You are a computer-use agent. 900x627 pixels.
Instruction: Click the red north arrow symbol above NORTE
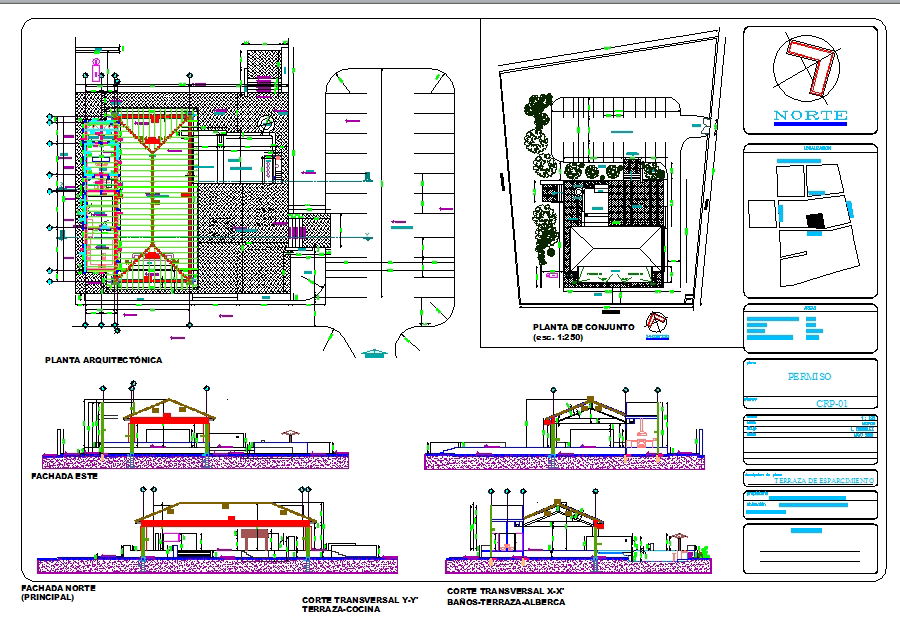(x=809, y=68)
